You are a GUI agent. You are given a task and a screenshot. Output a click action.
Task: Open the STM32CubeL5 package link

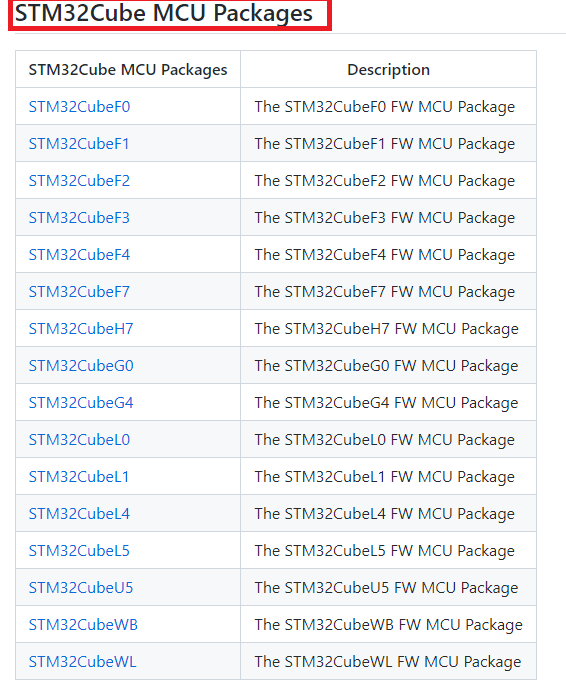click(x=79, y=551)
